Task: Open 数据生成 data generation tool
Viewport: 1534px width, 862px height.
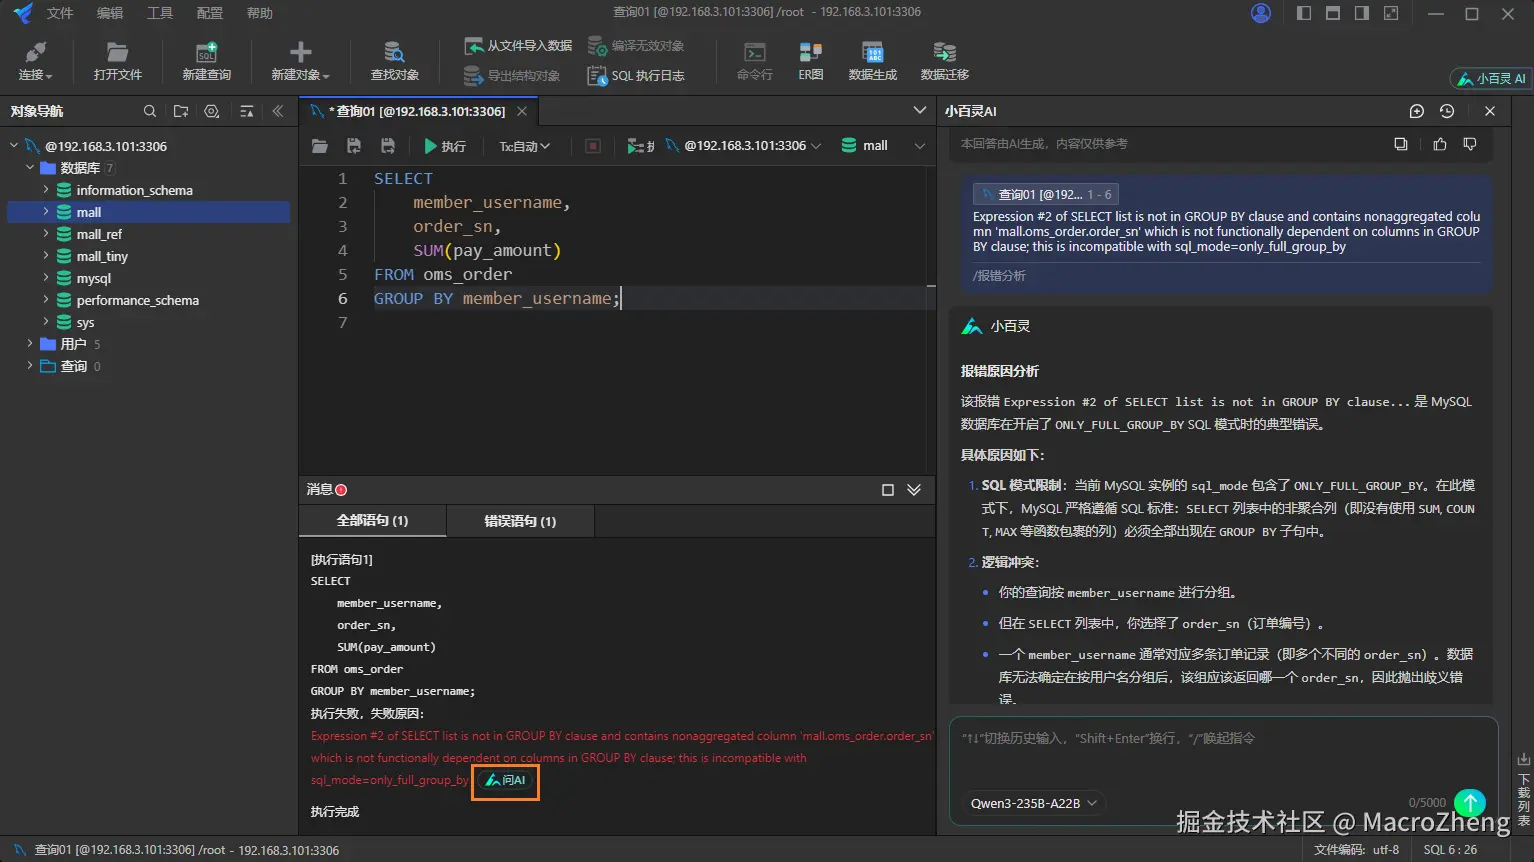Action: tap(873, 61)
